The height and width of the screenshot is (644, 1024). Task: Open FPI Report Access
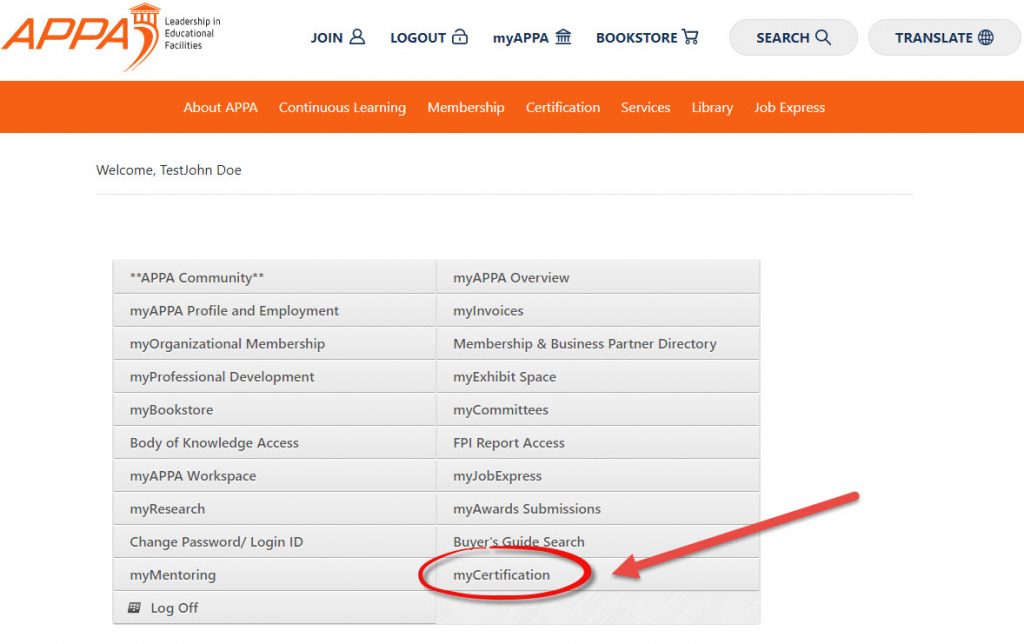(598, 442)
